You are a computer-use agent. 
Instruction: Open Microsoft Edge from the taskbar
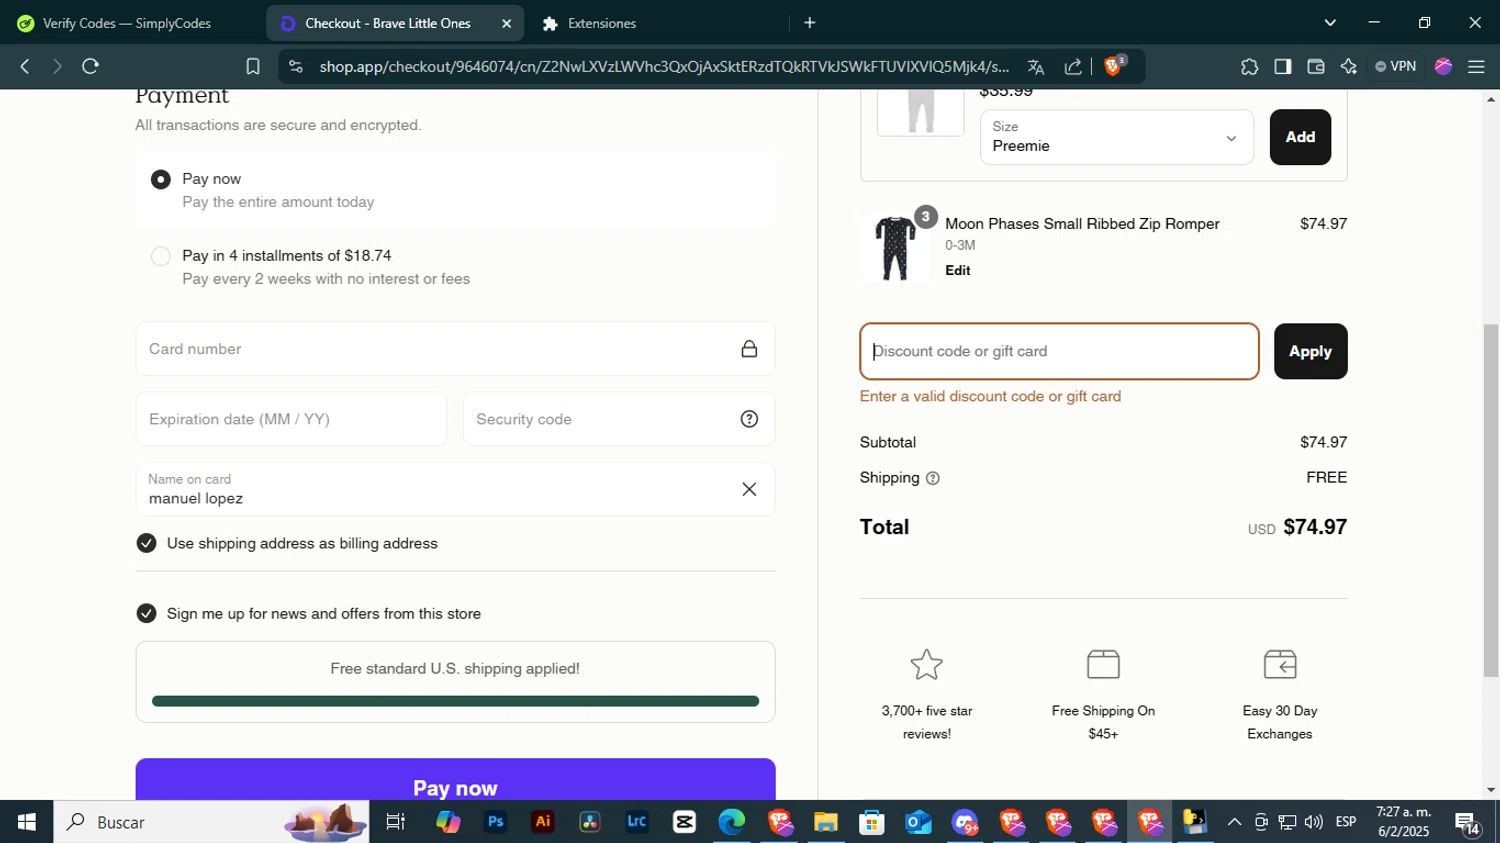pyautogui.click(x=731, y=822)
